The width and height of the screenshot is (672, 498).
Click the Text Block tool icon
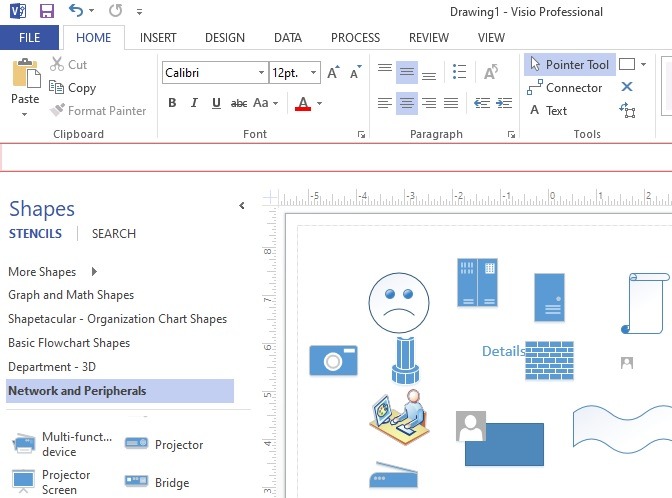[627, 110]
